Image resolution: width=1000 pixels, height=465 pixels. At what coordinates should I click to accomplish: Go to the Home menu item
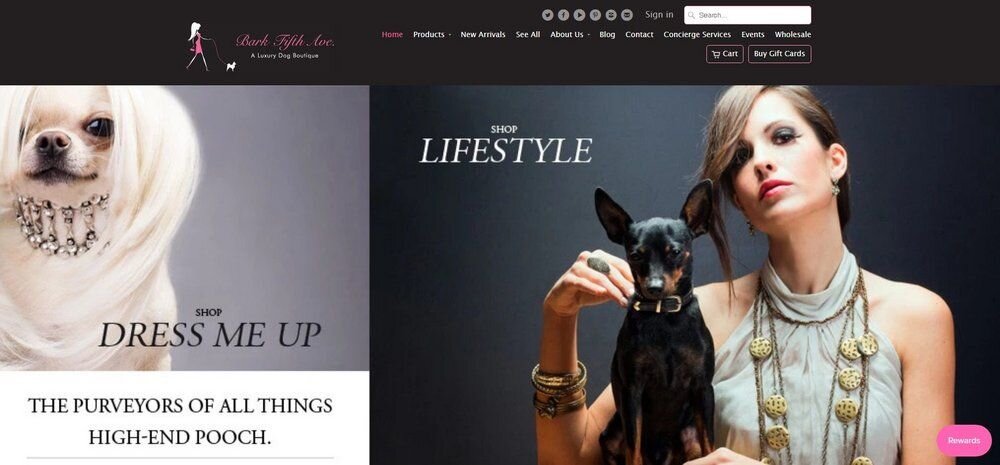point(392,34)
